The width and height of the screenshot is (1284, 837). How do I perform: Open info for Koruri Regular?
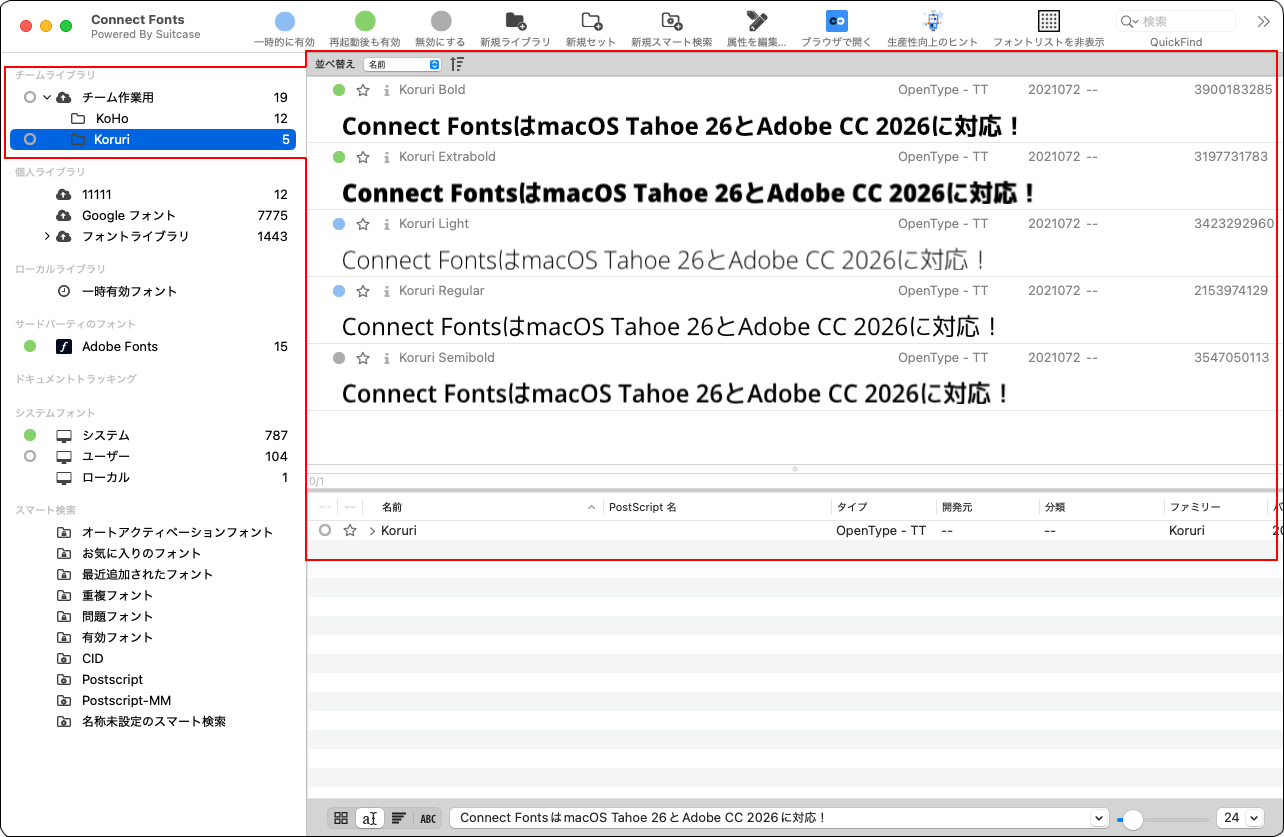[x=387, y=291]
